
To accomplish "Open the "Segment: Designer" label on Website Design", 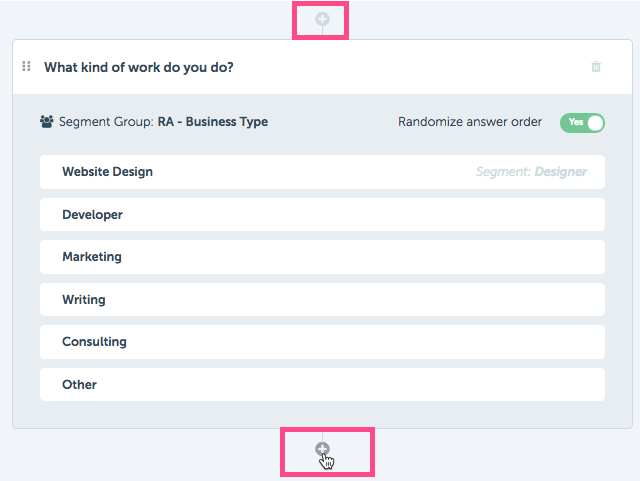I will point(531,172).
